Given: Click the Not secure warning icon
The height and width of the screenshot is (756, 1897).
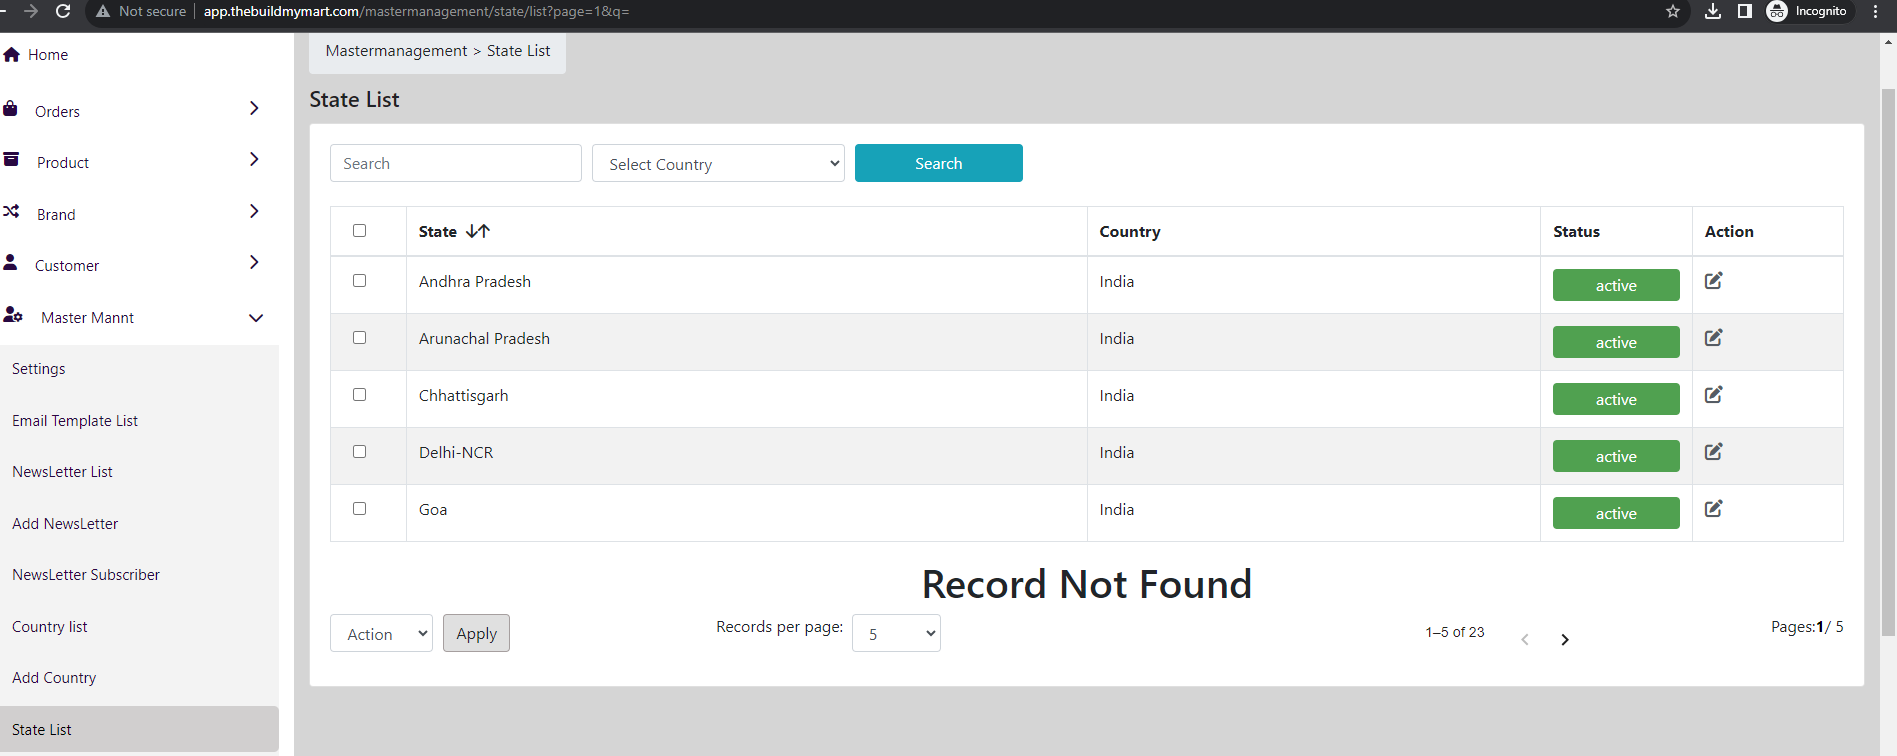Looking at the screenshot, I should tap(102, 11).
